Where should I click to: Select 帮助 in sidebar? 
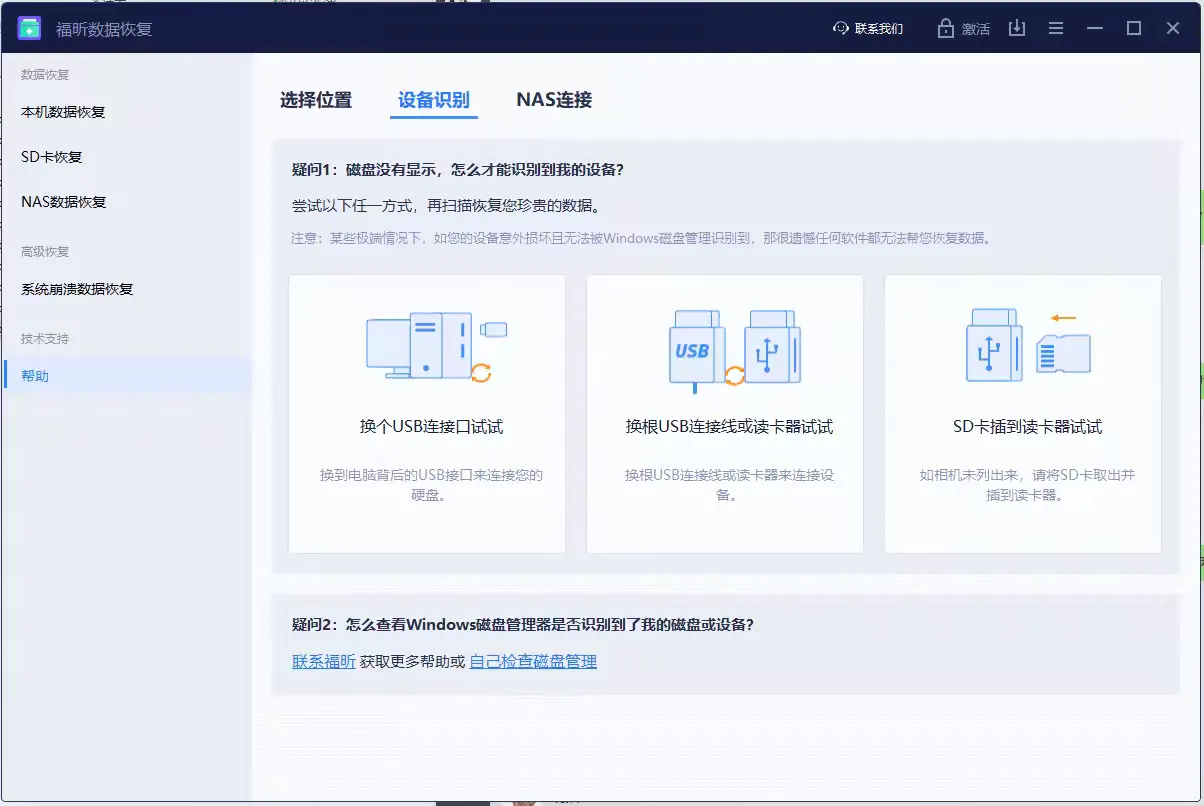(127, 376)
